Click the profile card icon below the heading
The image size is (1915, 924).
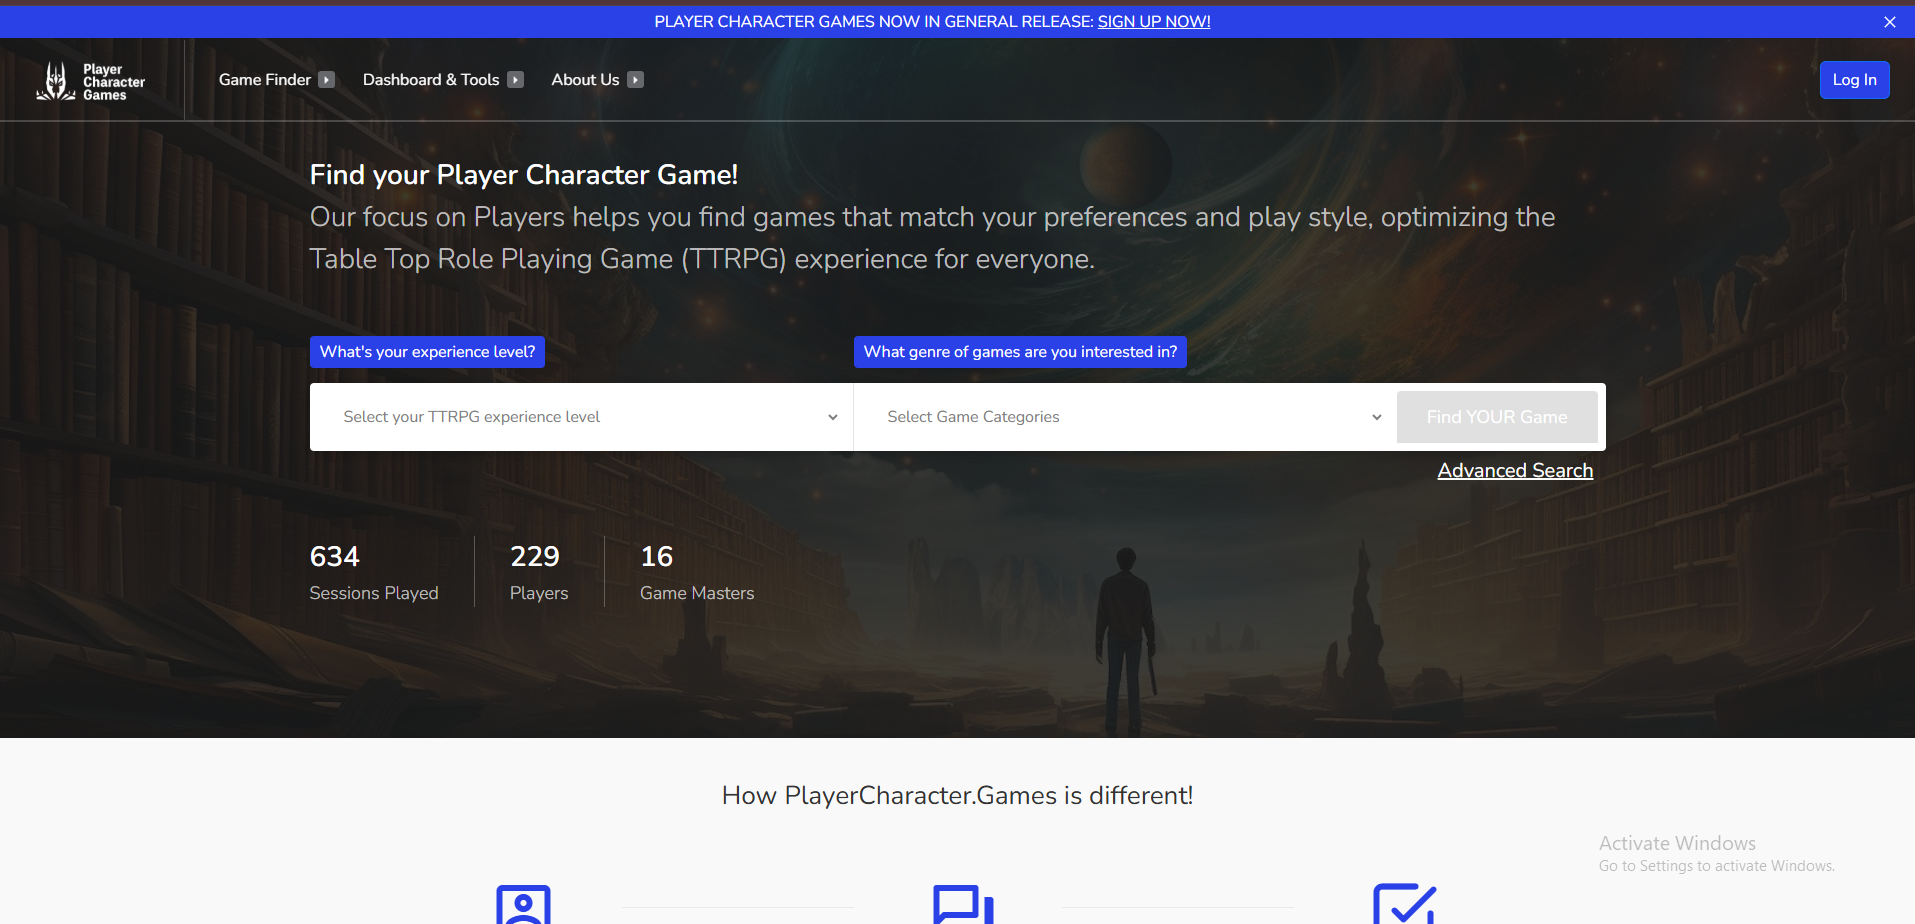click(x=523, y=905)
